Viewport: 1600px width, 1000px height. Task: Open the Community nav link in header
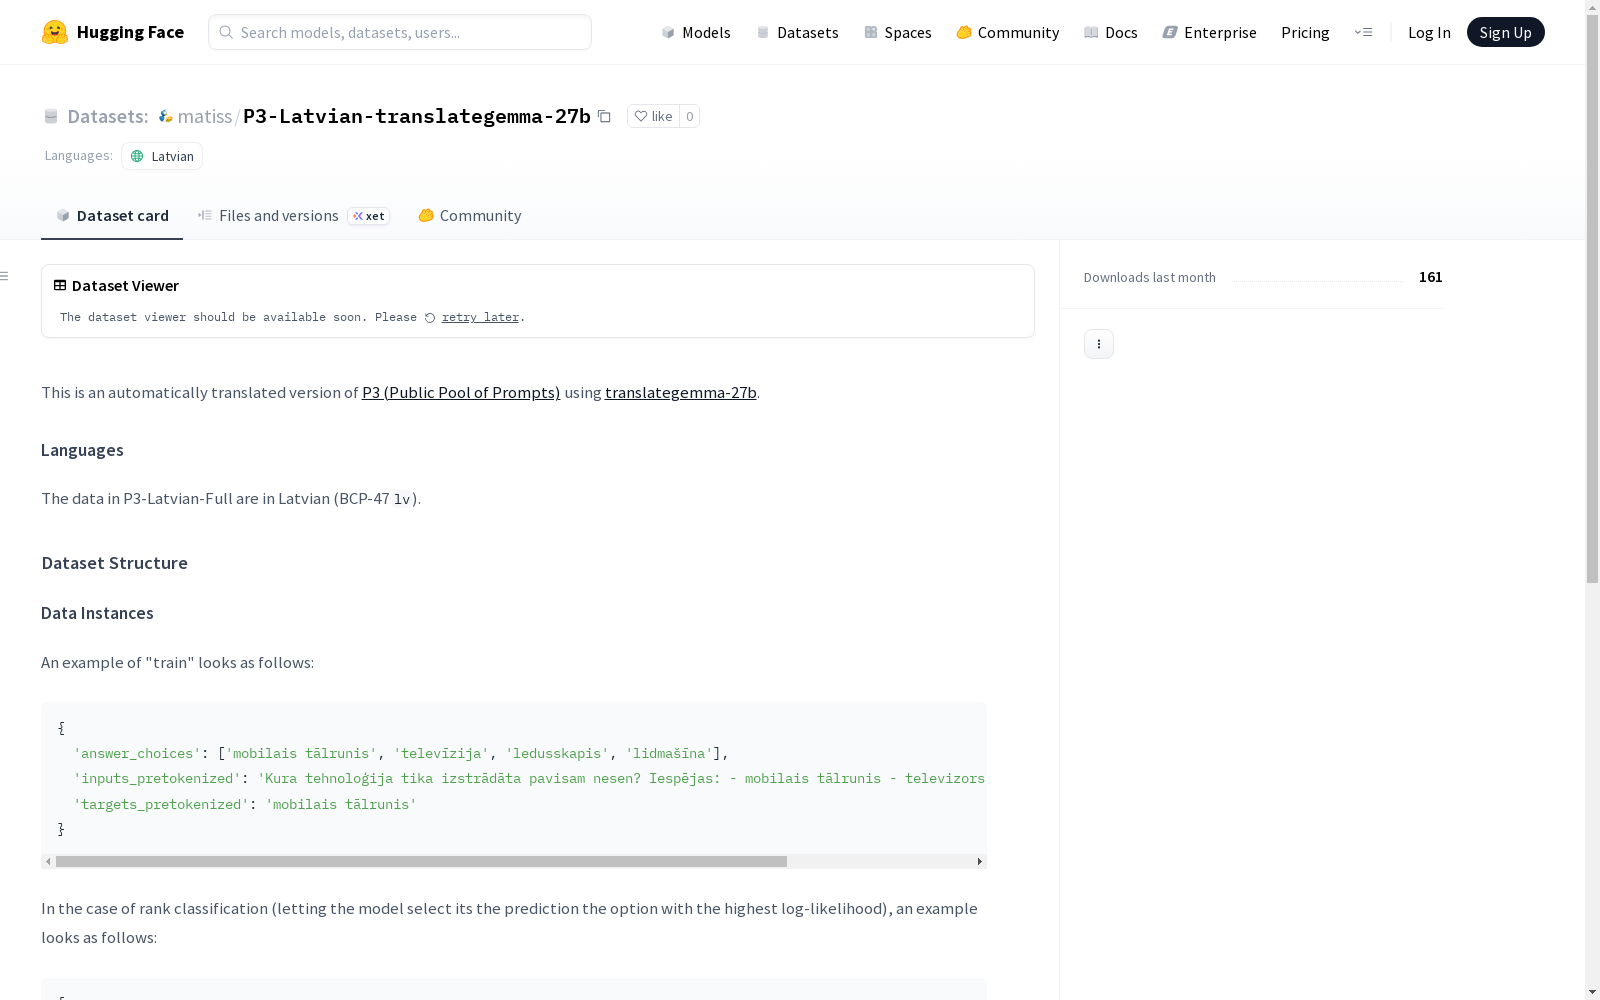click(1008, 32)
